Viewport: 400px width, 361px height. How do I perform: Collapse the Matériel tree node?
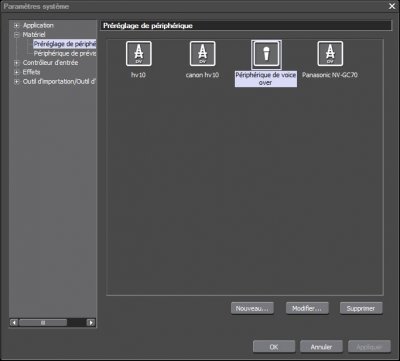[16, 35]
